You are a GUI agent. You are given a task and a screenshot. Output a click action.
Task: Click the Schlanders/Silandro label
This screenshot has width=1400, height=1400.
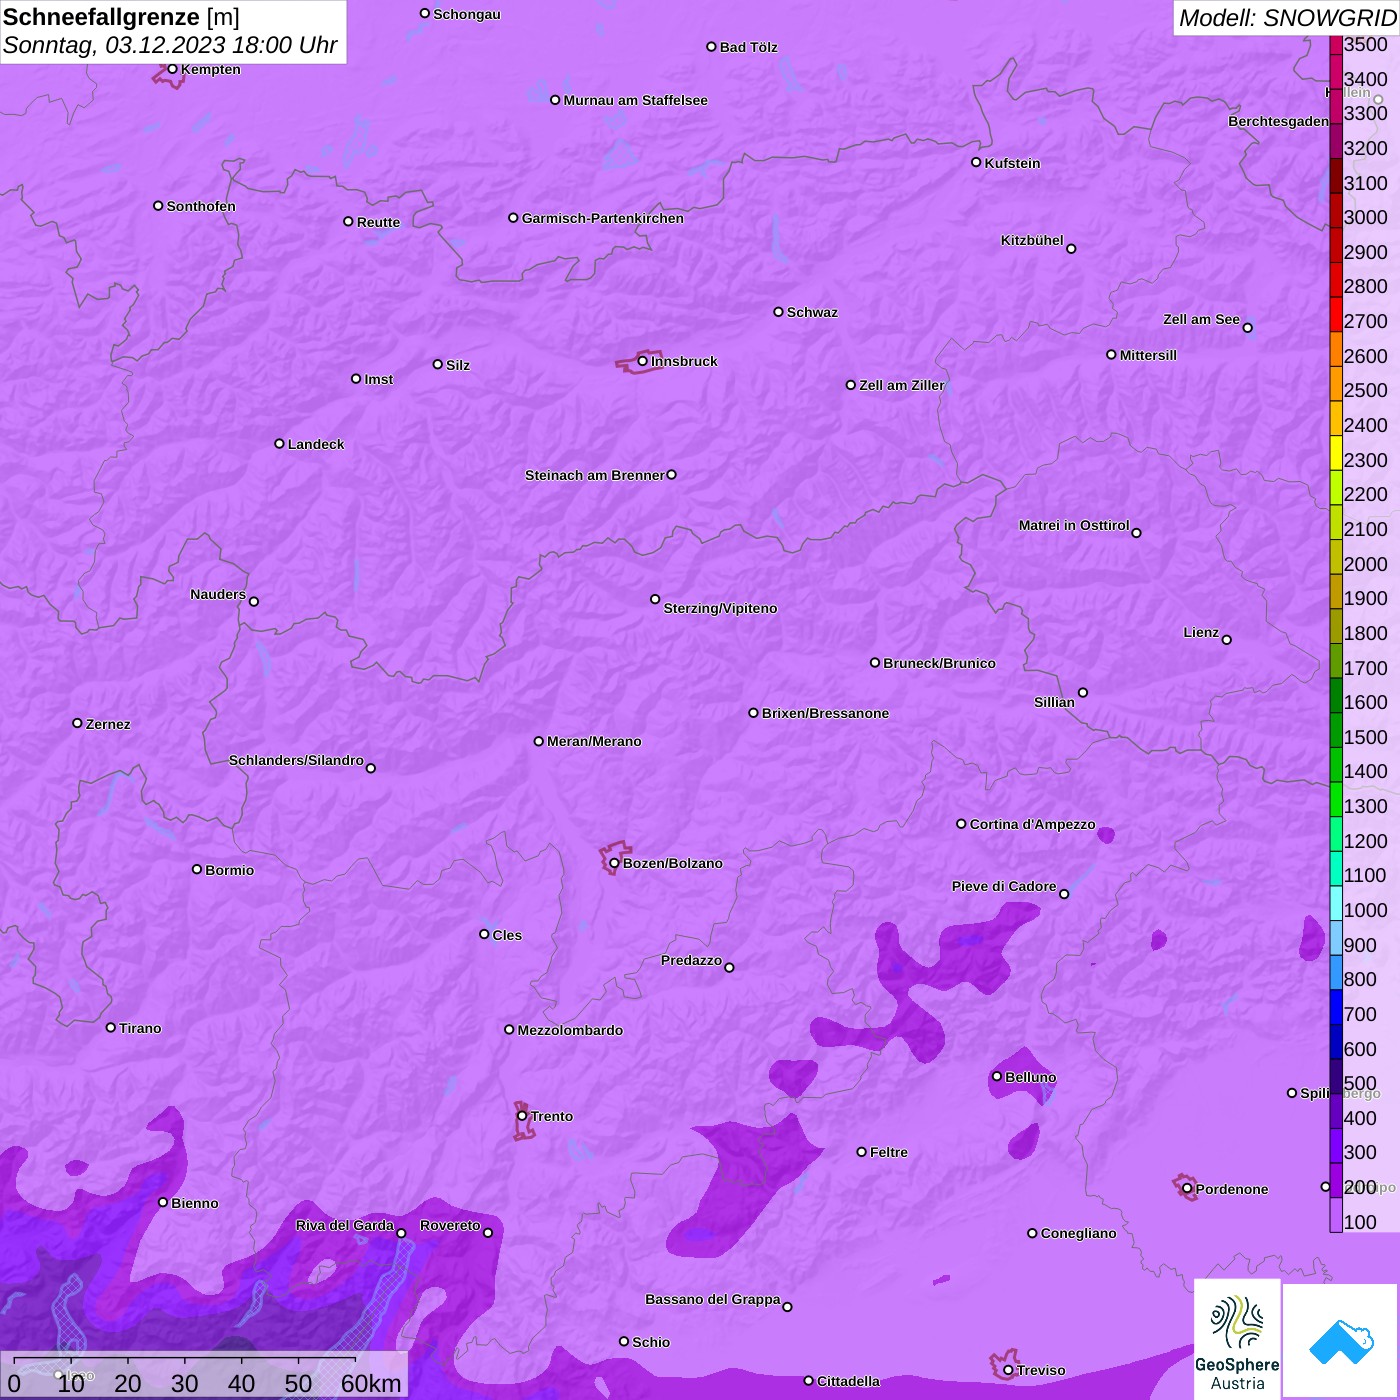[296, 760]
